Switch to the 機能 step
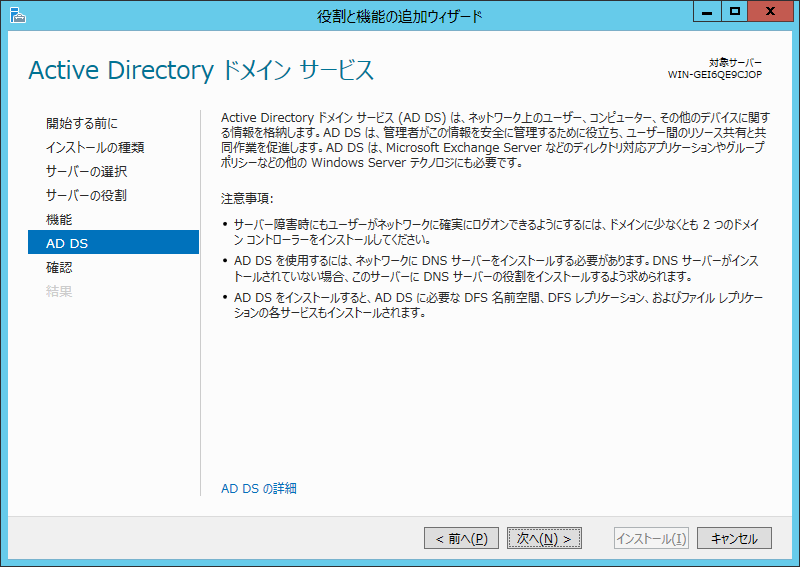 [x=59, y=219]
